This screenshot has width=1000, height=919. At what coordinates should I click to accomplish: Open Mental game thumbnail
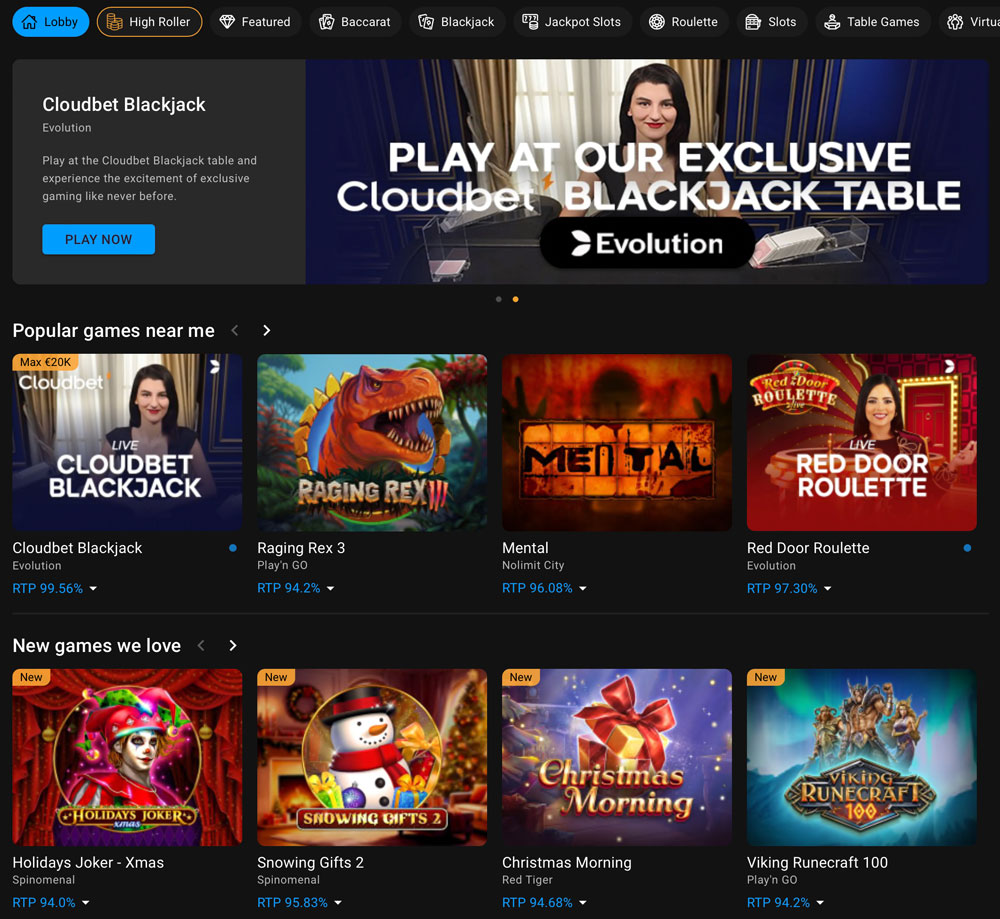pyautogui.click(x=617, y=443)
